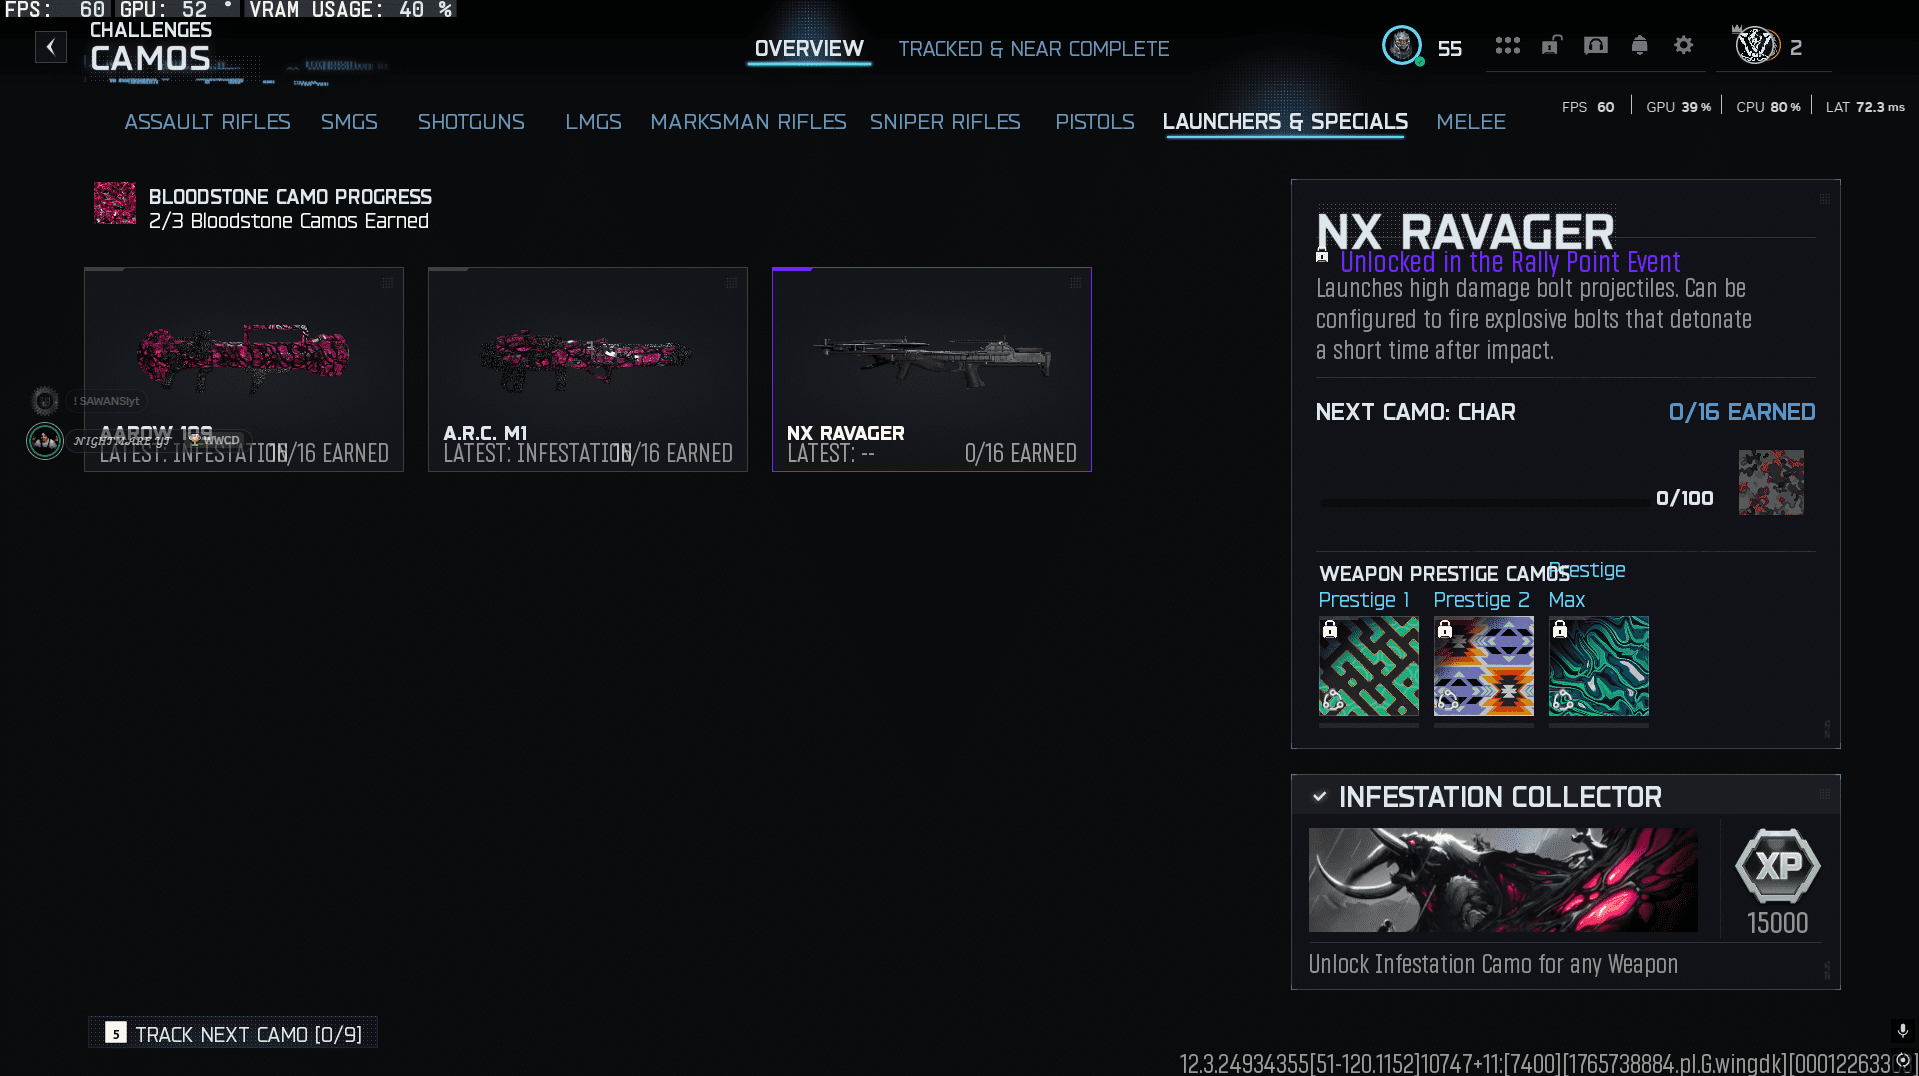Click the player profile avatar at level 55
Screen dimensions: 1919x1076
1402,46
